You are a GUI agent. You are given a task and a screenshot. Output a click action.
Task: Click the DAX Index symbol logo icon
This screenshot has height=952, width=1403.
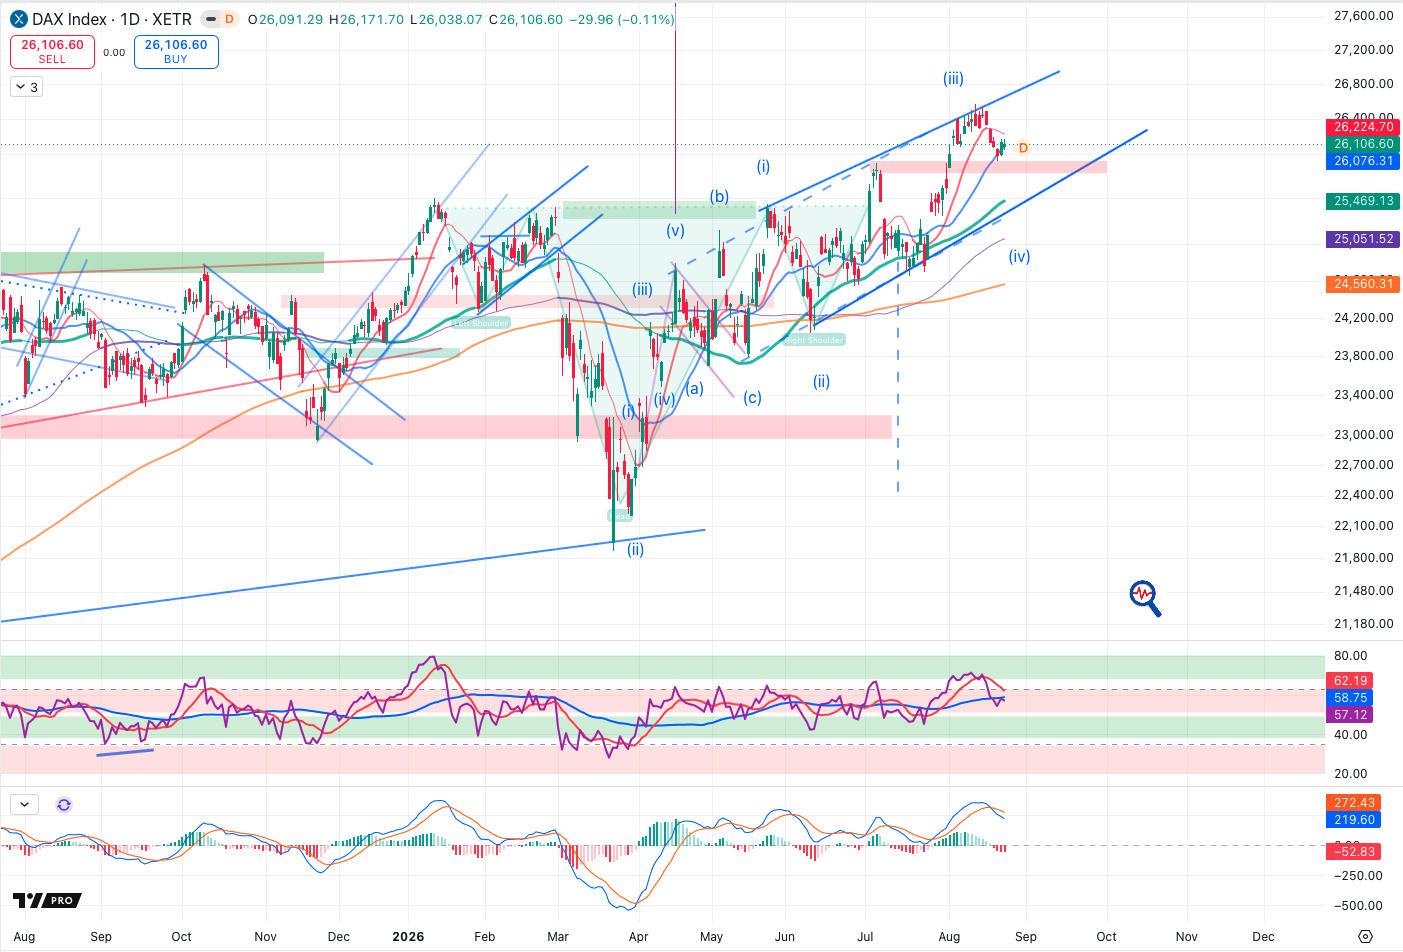(19, 19)
